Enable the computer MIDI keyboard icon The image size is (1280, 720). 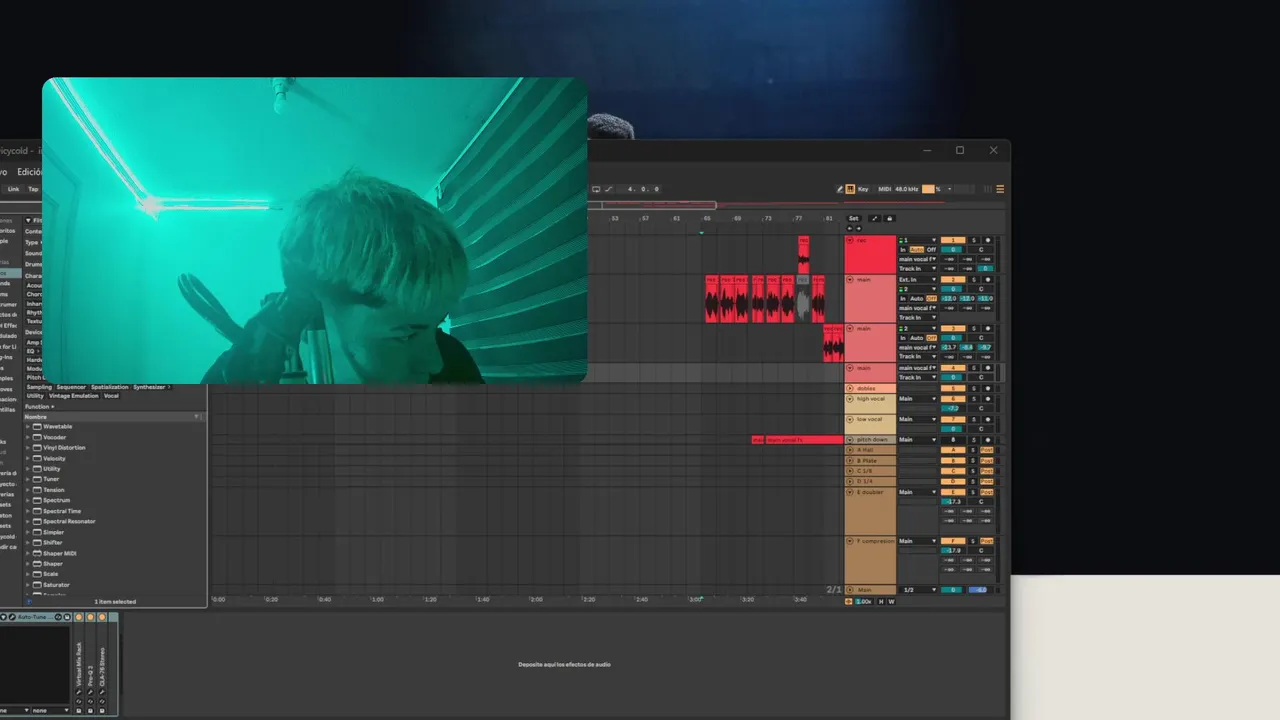(850, 189)
